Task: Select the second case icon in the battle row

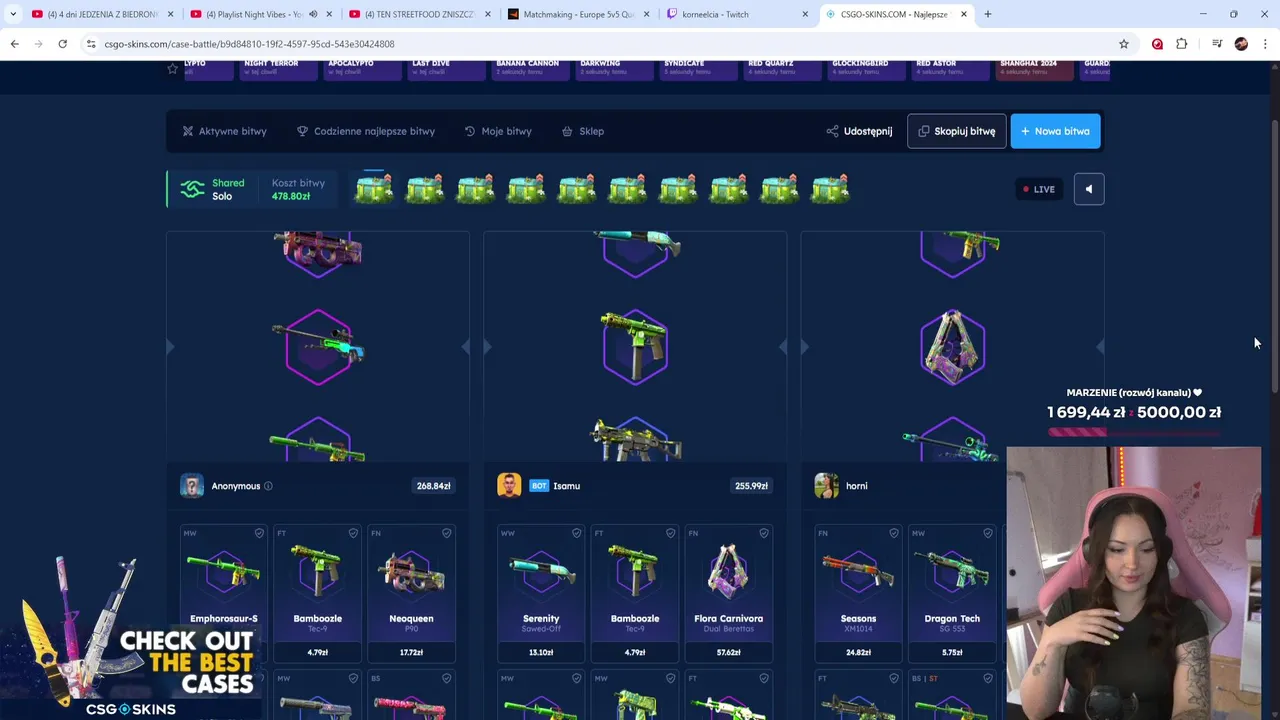Action: pos(425,188)
